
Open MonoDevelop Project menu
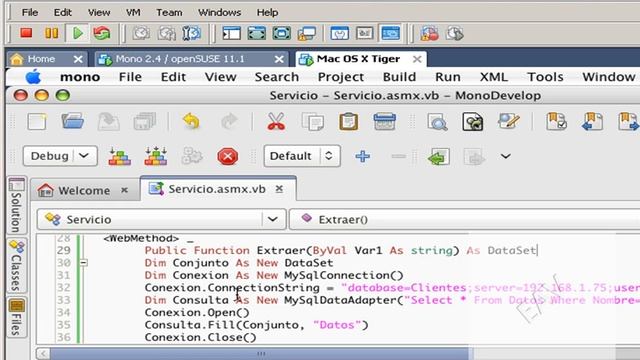(x=341, y=77)
